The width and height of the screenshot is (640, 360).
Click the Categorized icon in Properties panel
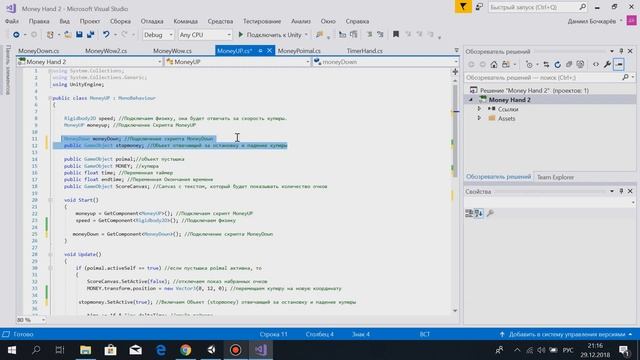pos(469,213)
